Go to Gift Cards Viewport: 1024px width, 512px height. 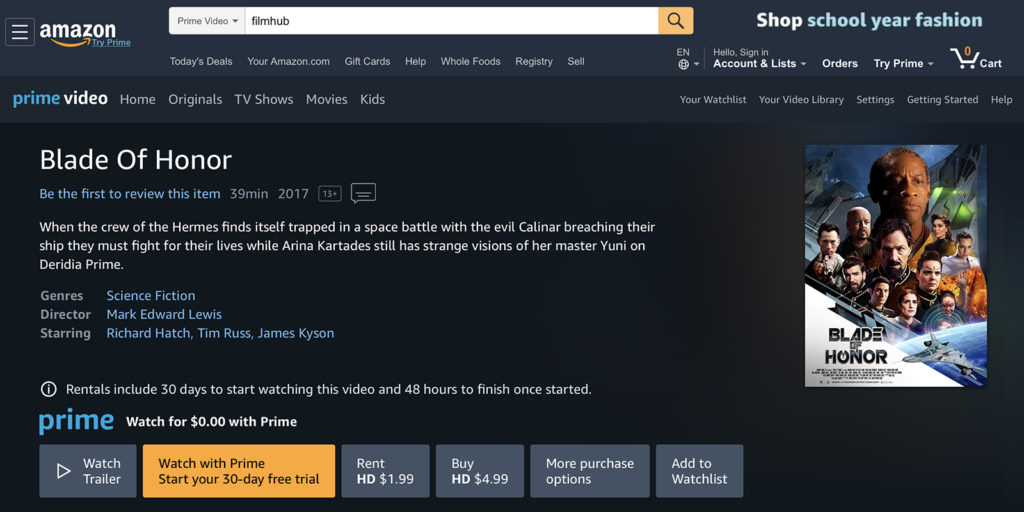[x=368, y=61]
